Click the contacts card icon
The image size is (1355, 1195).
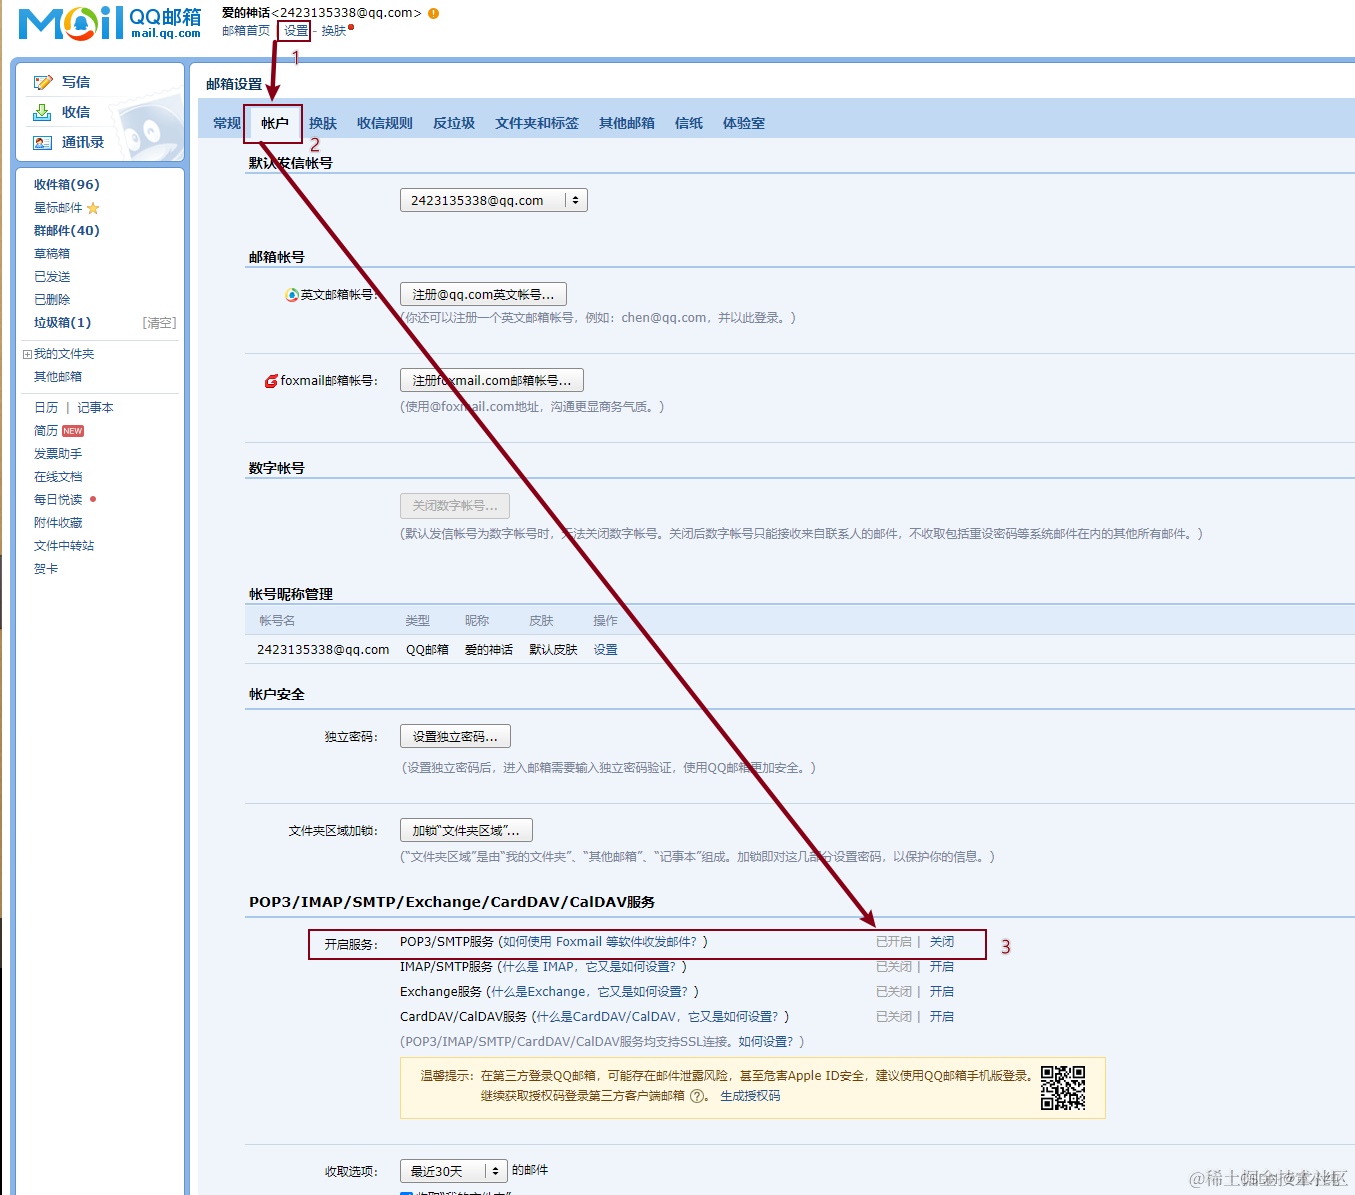42,142
